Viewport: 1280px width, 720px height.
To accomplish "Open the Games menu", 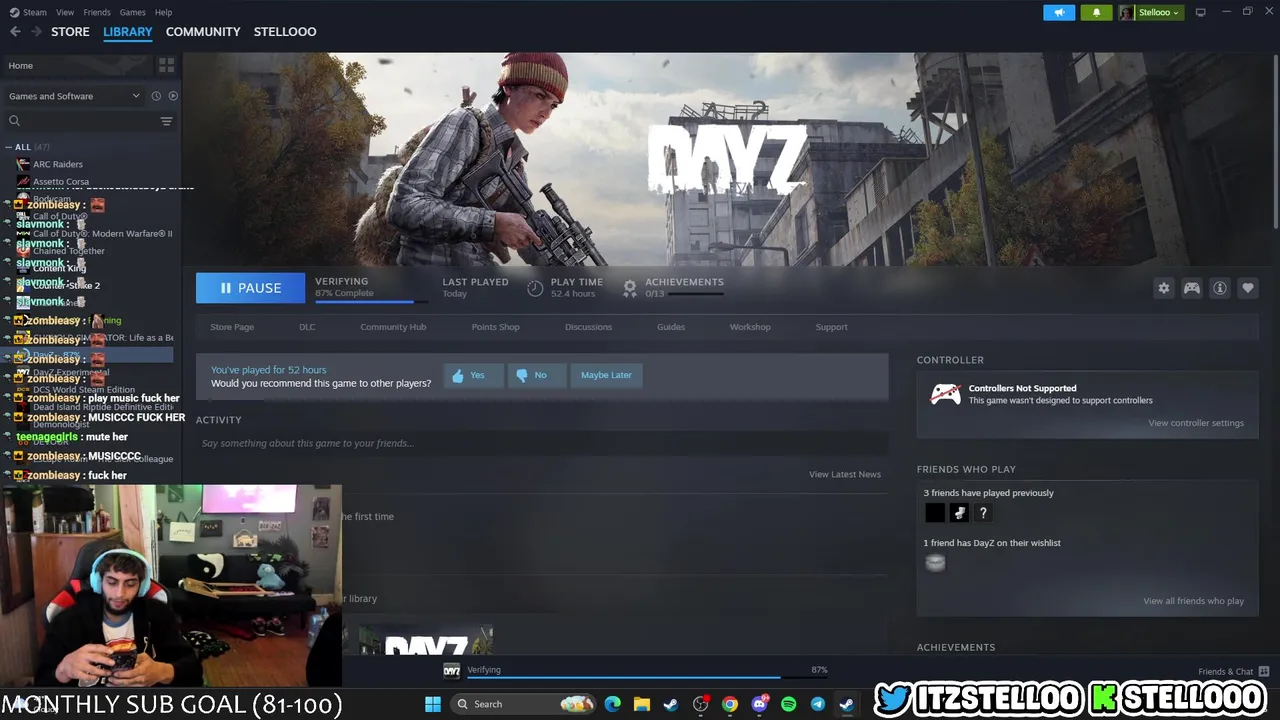I will pyautogui.click(x=132, y=12).
